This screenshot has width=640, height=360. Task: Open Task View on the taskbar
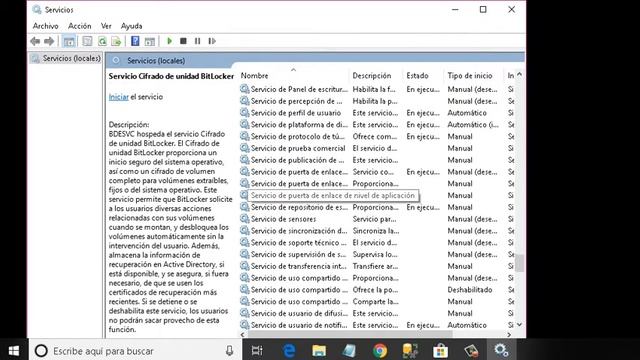click(257, 351)
